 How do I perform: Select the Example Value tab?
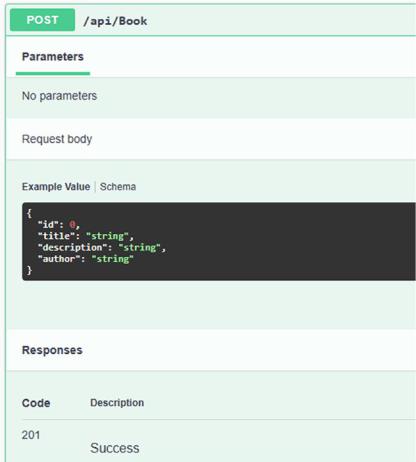coord(56,187)
